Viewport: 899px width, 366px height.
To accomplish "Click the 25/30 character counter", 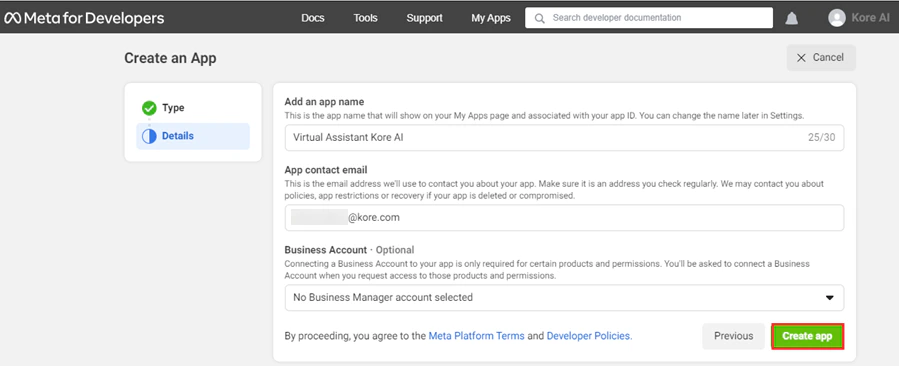I will 823,138.
